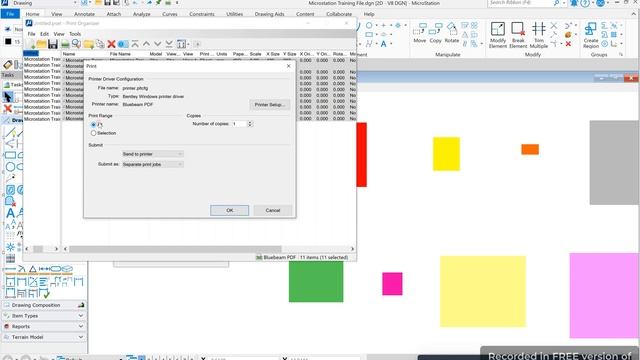
Task: Open File backstage tab in MicroStation
Action: click(x=10, y=14)
